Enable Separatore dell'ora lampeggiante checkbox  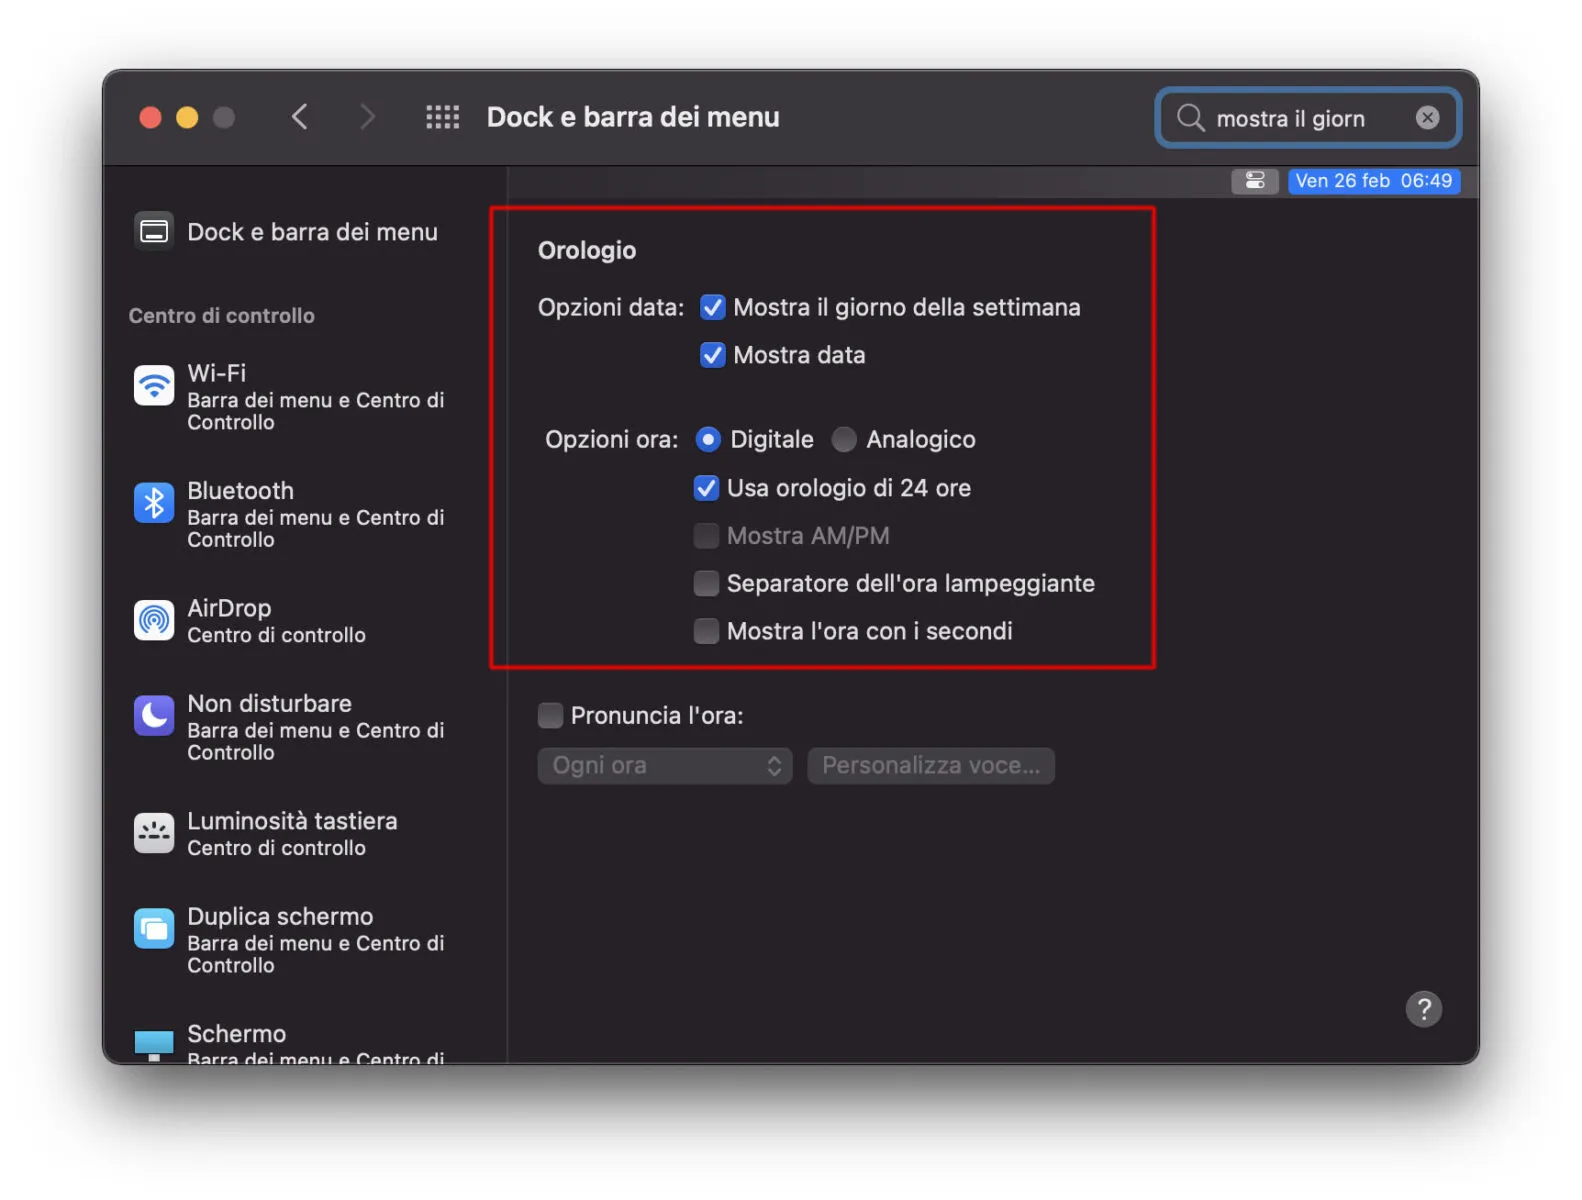coord(706,583)
